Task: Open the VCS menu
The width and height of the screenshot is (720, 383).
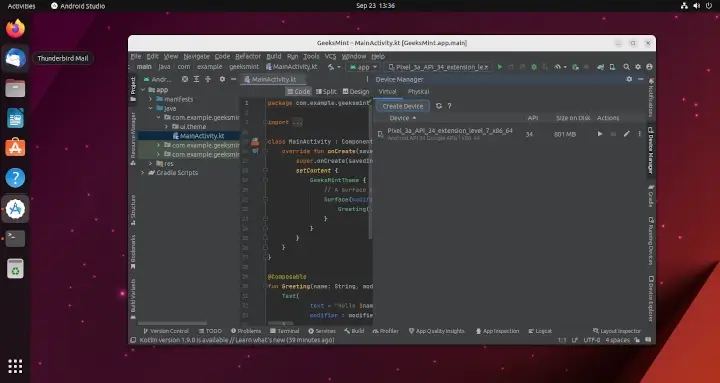Action: pyautogui.click(x=331, y=56)
